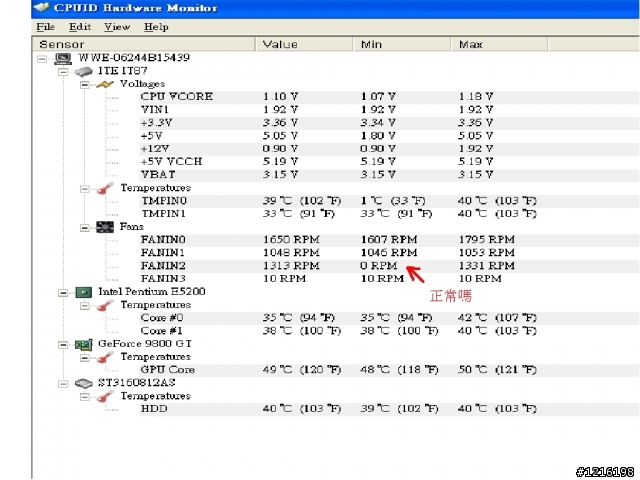This screenshot has height=480, width=640.
Task: Click the thermometer icon under Intel Pentium E5200
Action: click(x=105, y=305)
